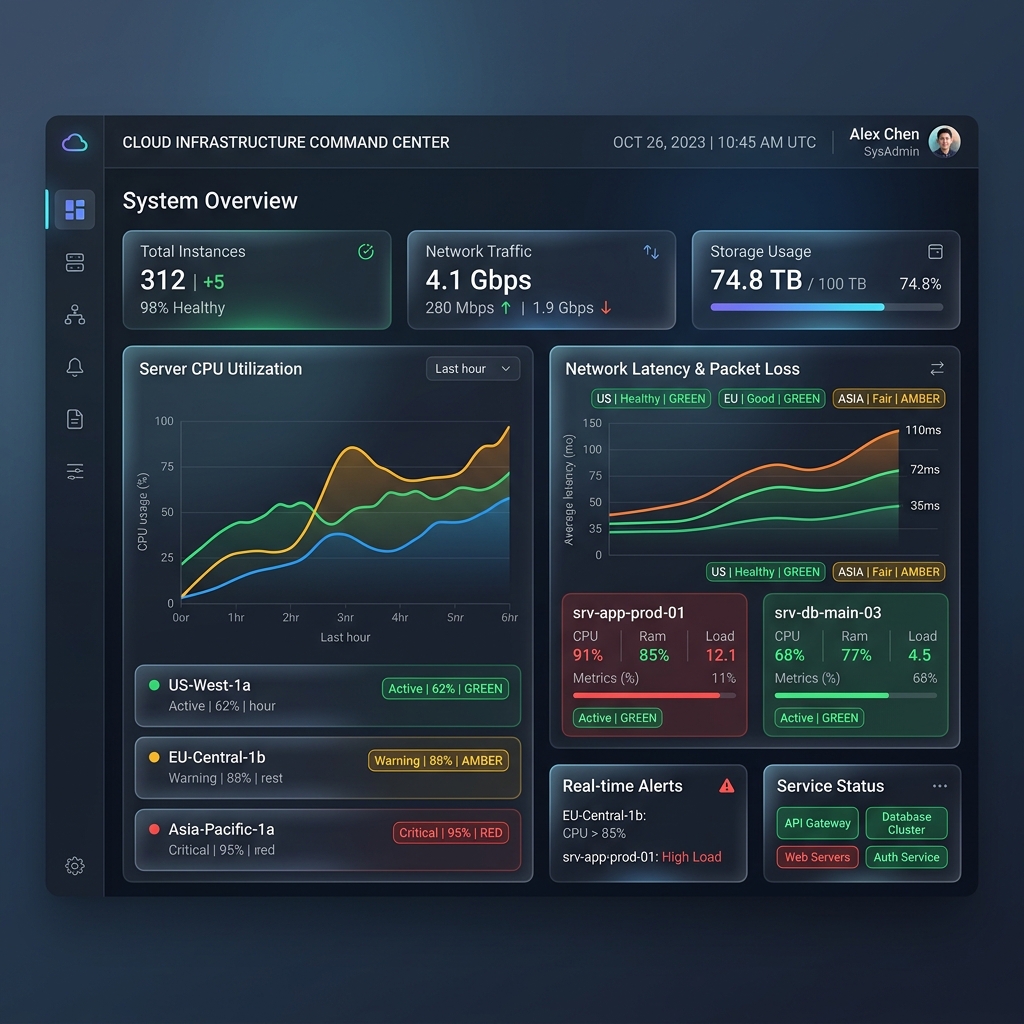The image size is (1024, 1024).
Task: Click Active GREEN badge on srv-app-prod-01
Action: click(617, 718)
